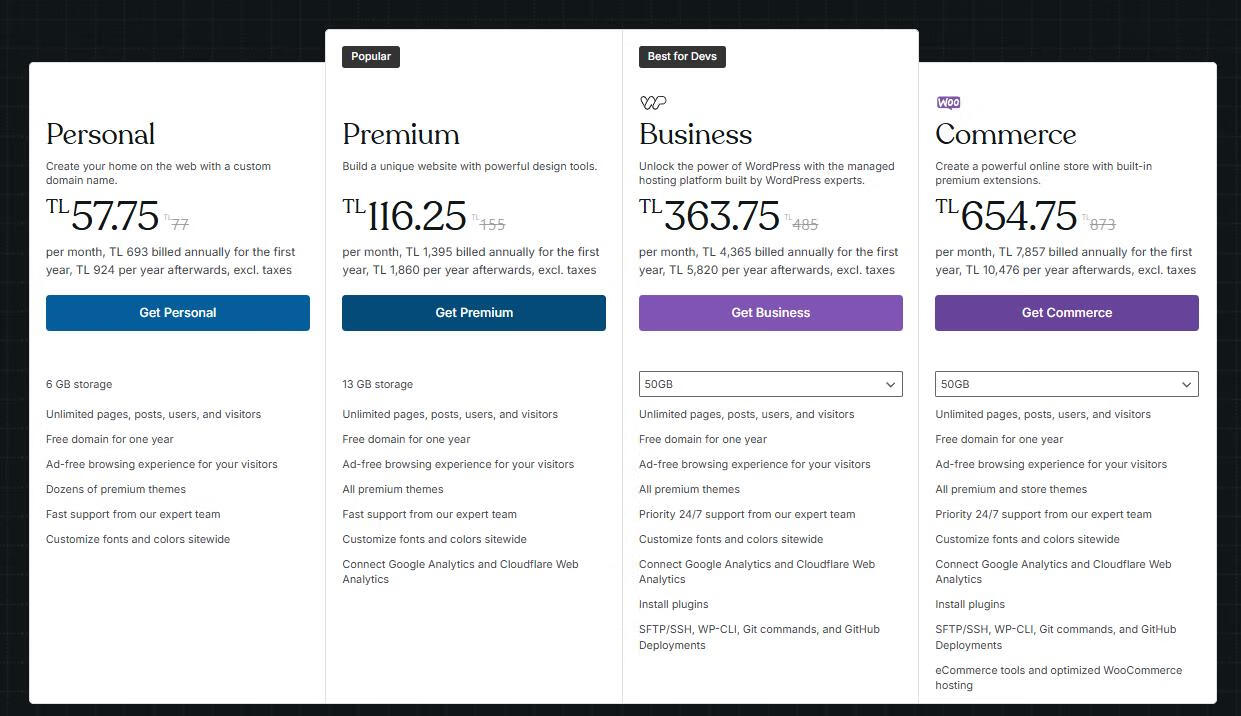Click the Popular badge on Premium plan
The width and height of the screenshot is (1241, 716).
pos(371,57)
